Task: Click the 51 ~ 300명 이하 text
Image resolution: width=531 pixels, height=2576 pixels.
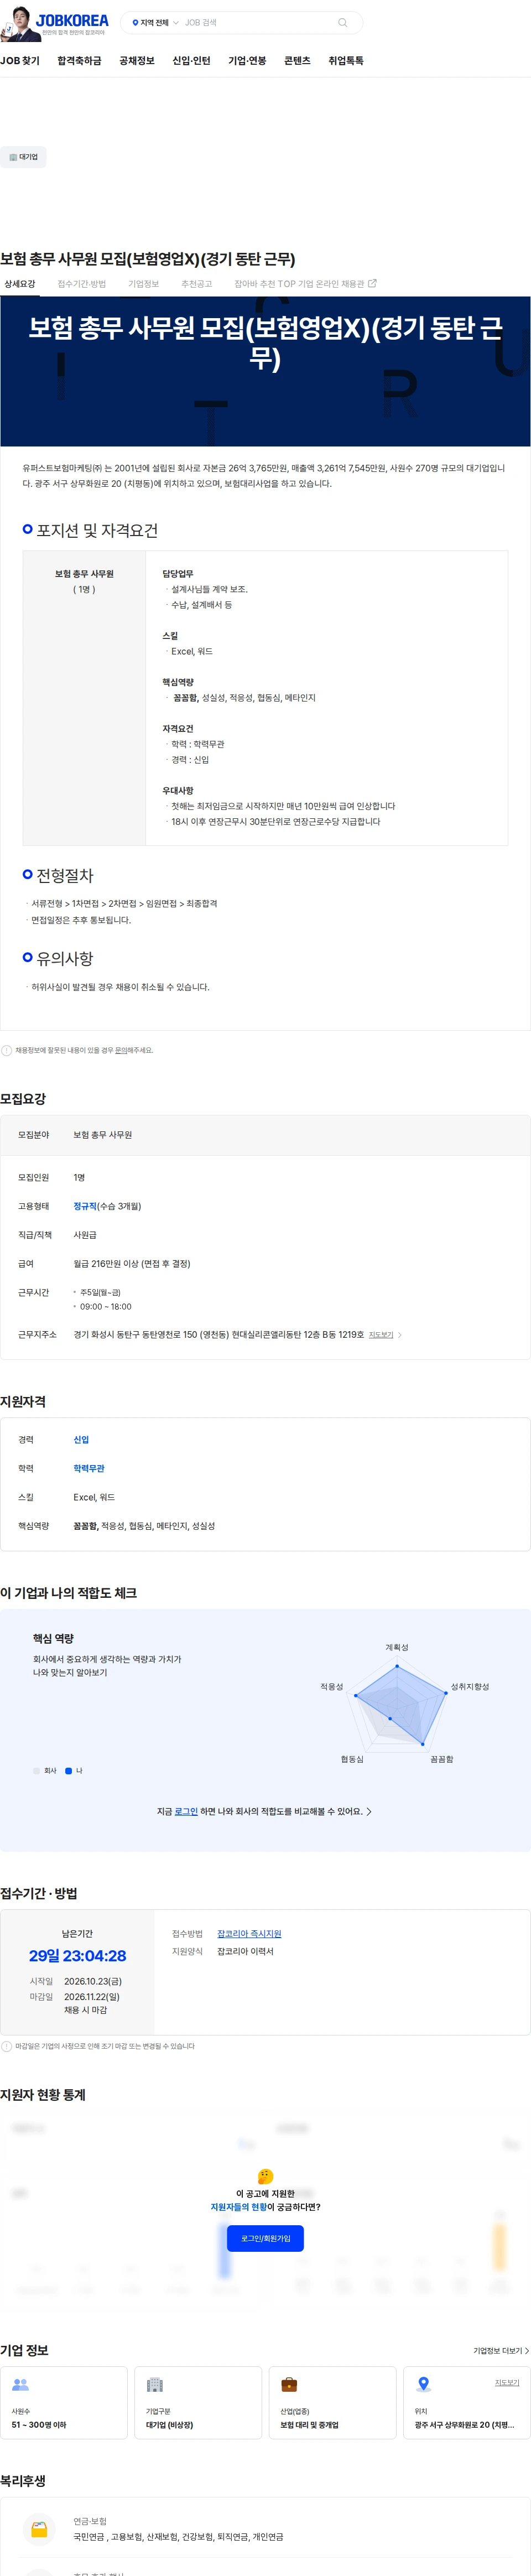Action: pyautogui.click(x=39, y=2424)
